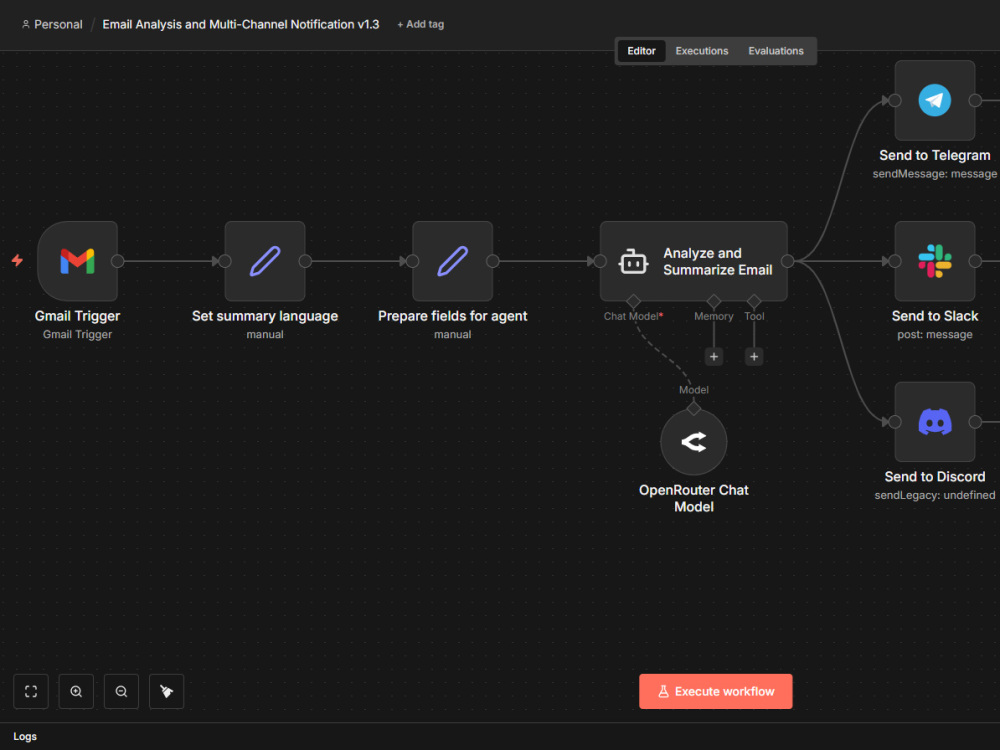Screen dimensions: 1000x750
Task: Open the Send to Telegram node
Action: (934, 100)
